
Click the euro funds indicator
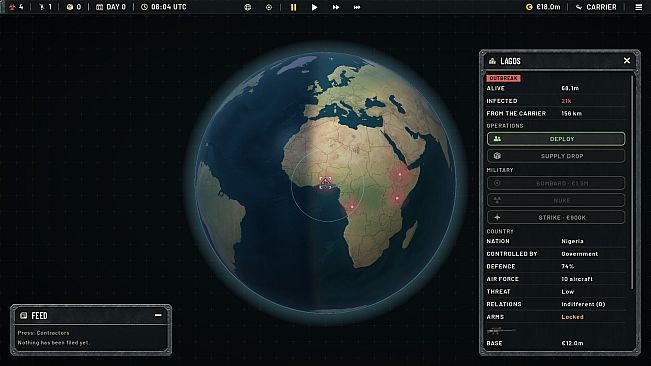pos(543,7)
